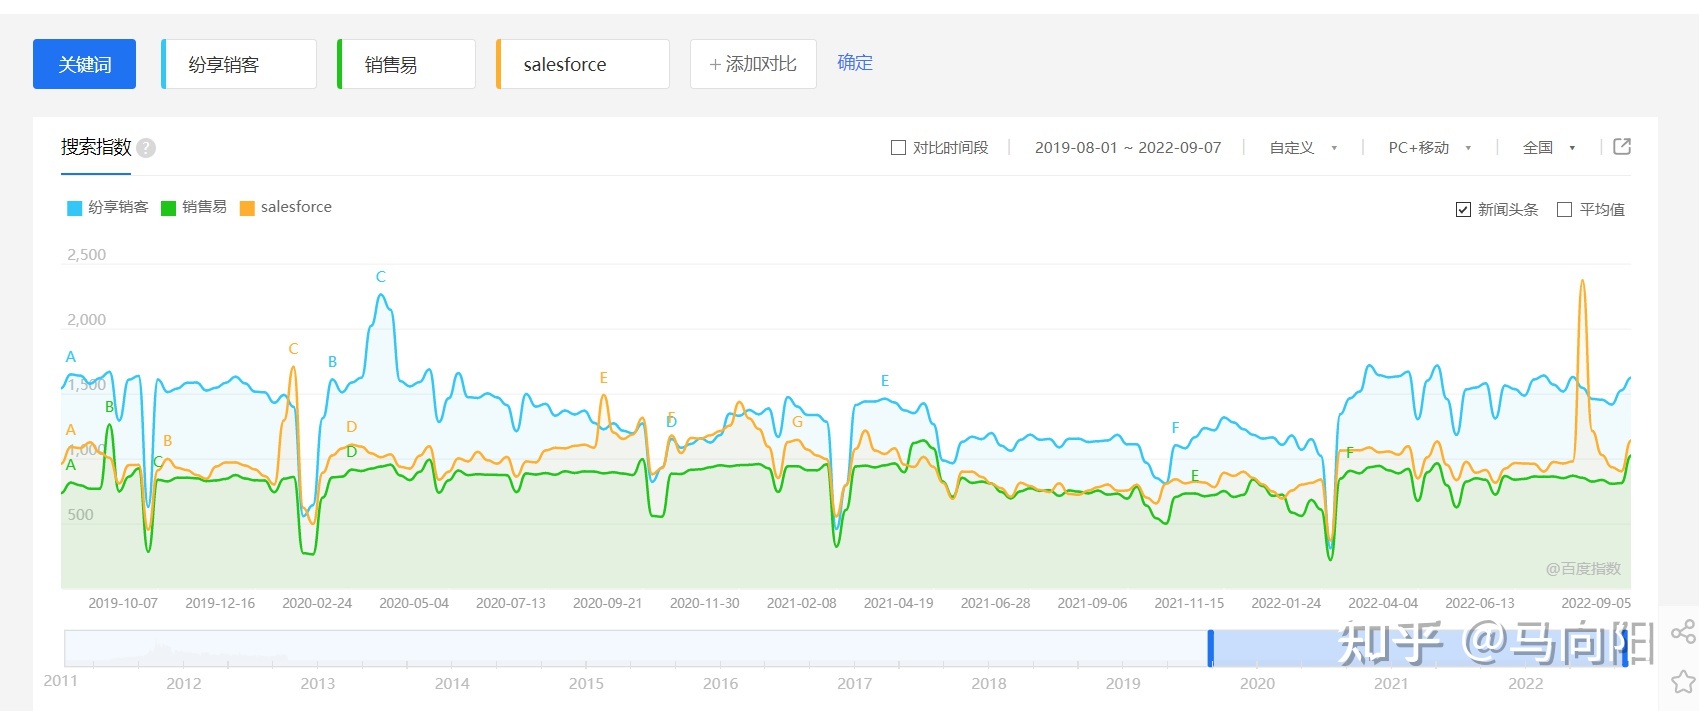Click the star favorite icon at bottom right
The width and height of the screenshot is (1699, 711).
click(x=1683, y=682)
